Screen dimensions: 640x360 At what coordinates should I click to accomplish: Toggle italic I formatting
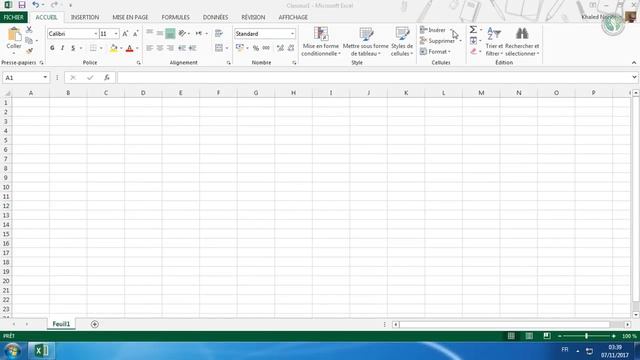pyautogui.click(x=62, y=48)
